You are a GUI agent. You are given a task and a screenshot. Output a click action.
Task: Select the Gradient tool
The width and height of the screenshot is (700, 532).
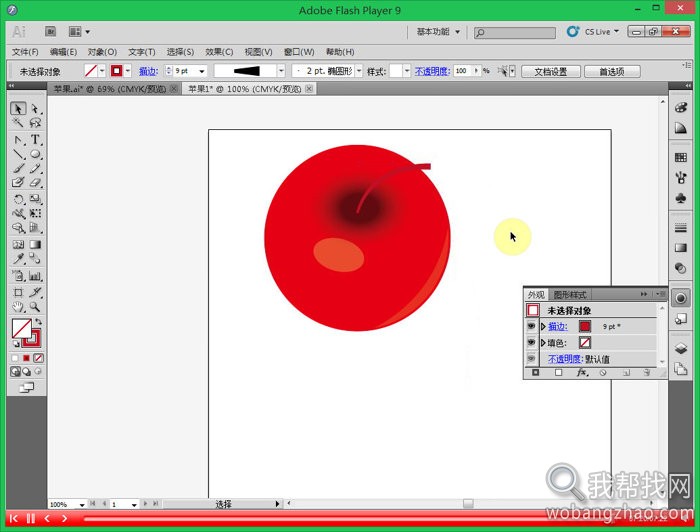(x=35, y=245)
